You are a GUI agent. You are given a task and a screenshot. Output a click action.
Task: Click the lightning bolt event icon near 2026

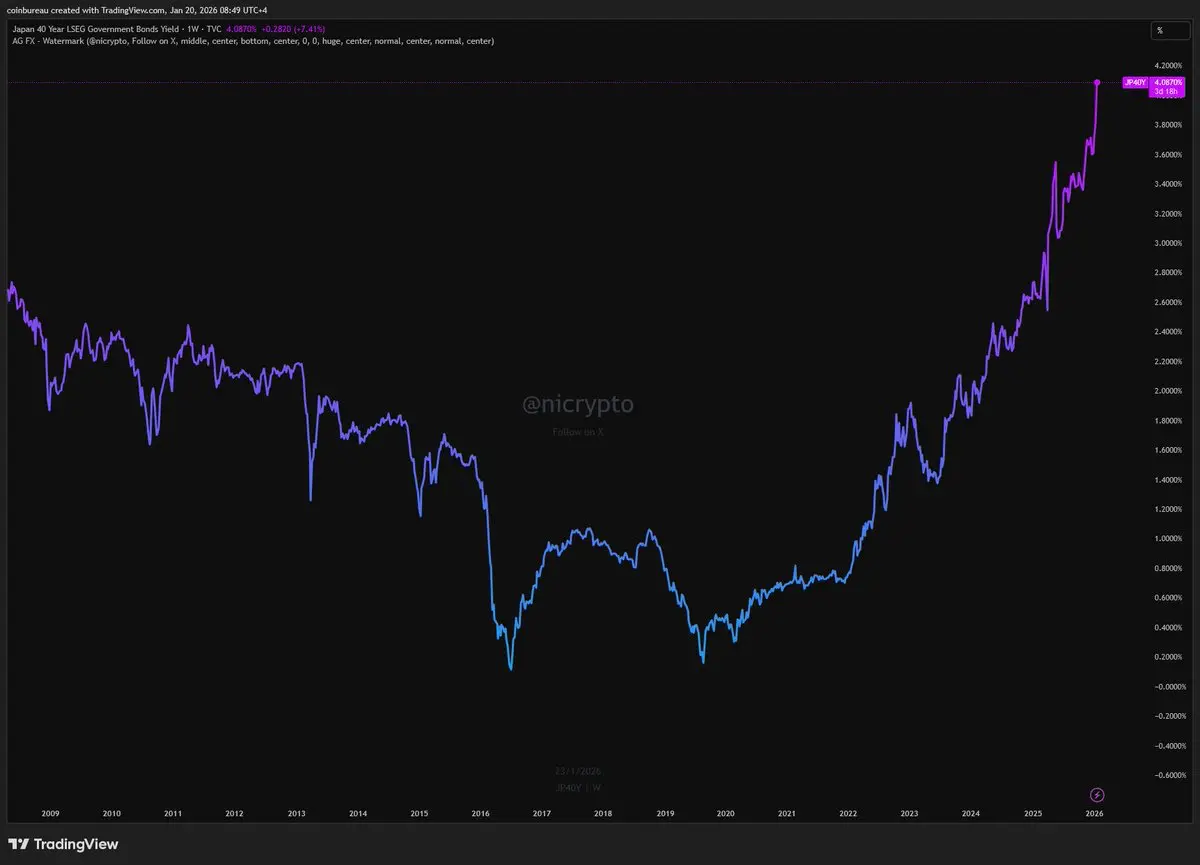coord(1097,795)
